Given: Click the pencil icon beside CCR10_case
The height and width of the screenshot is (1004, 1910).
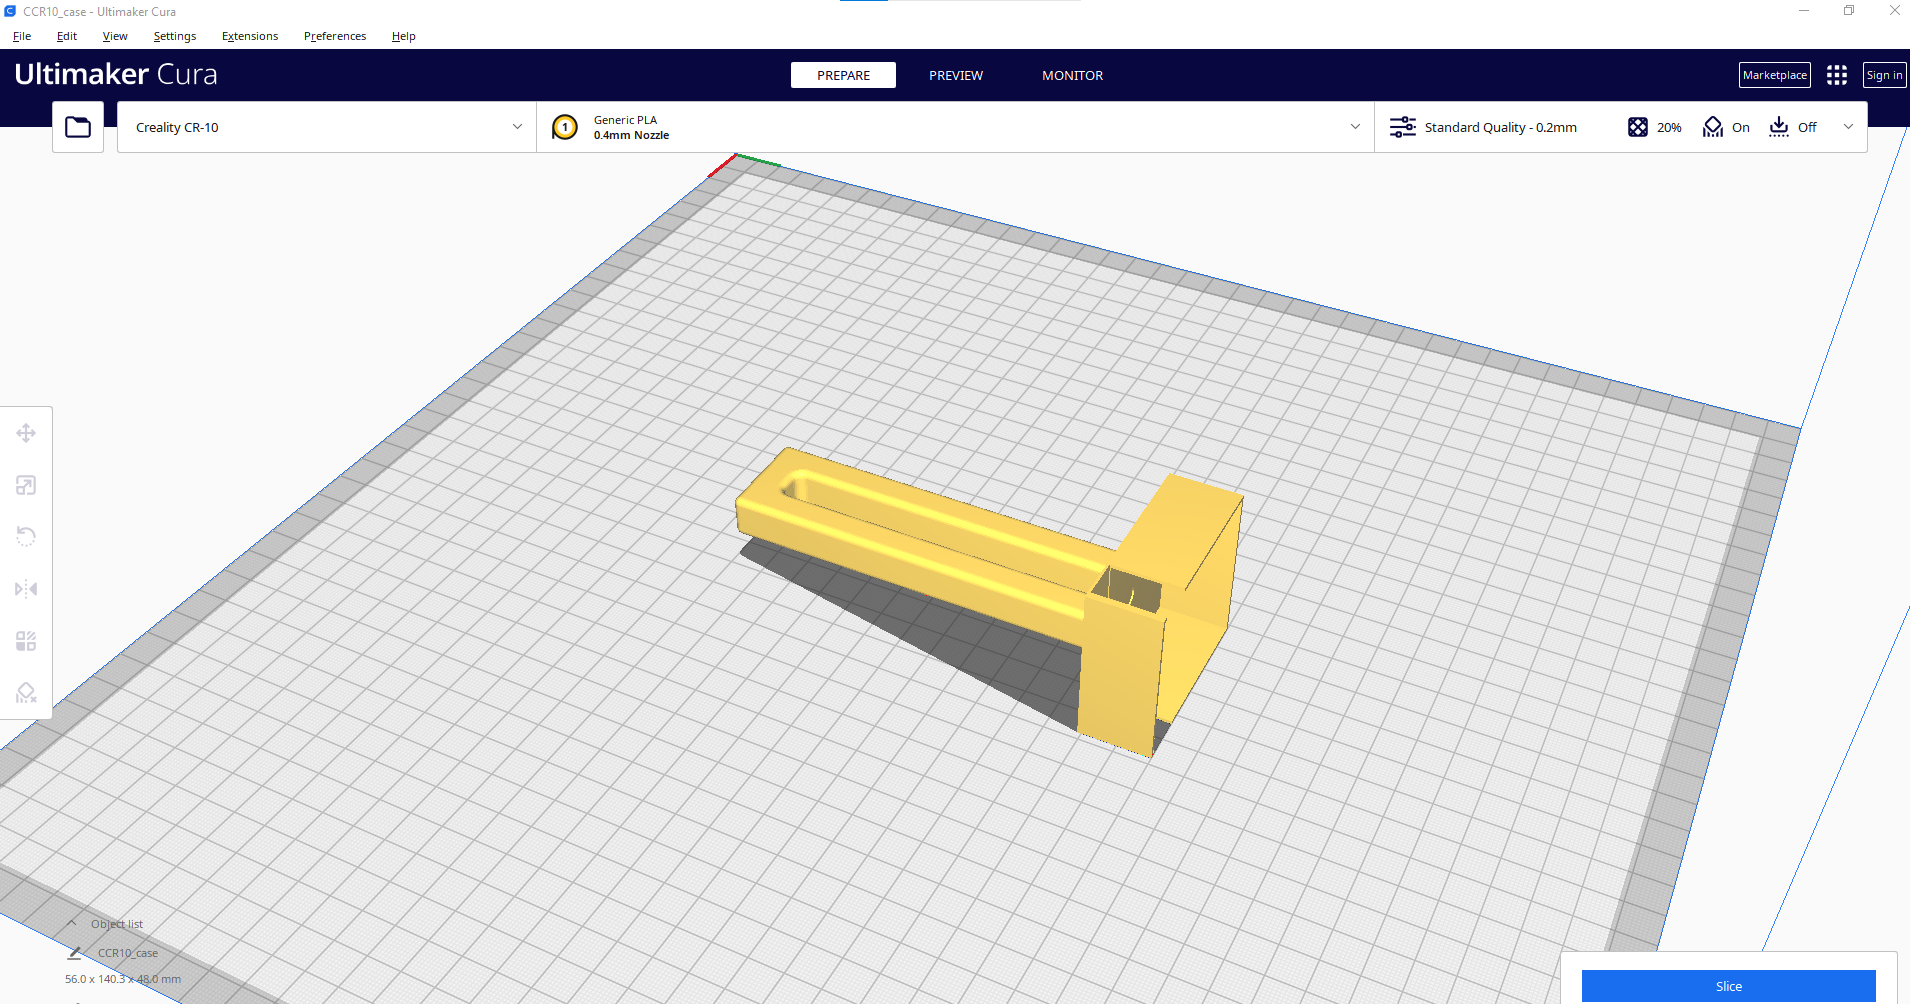Looking at the screenshot, I should click(74, 953).
